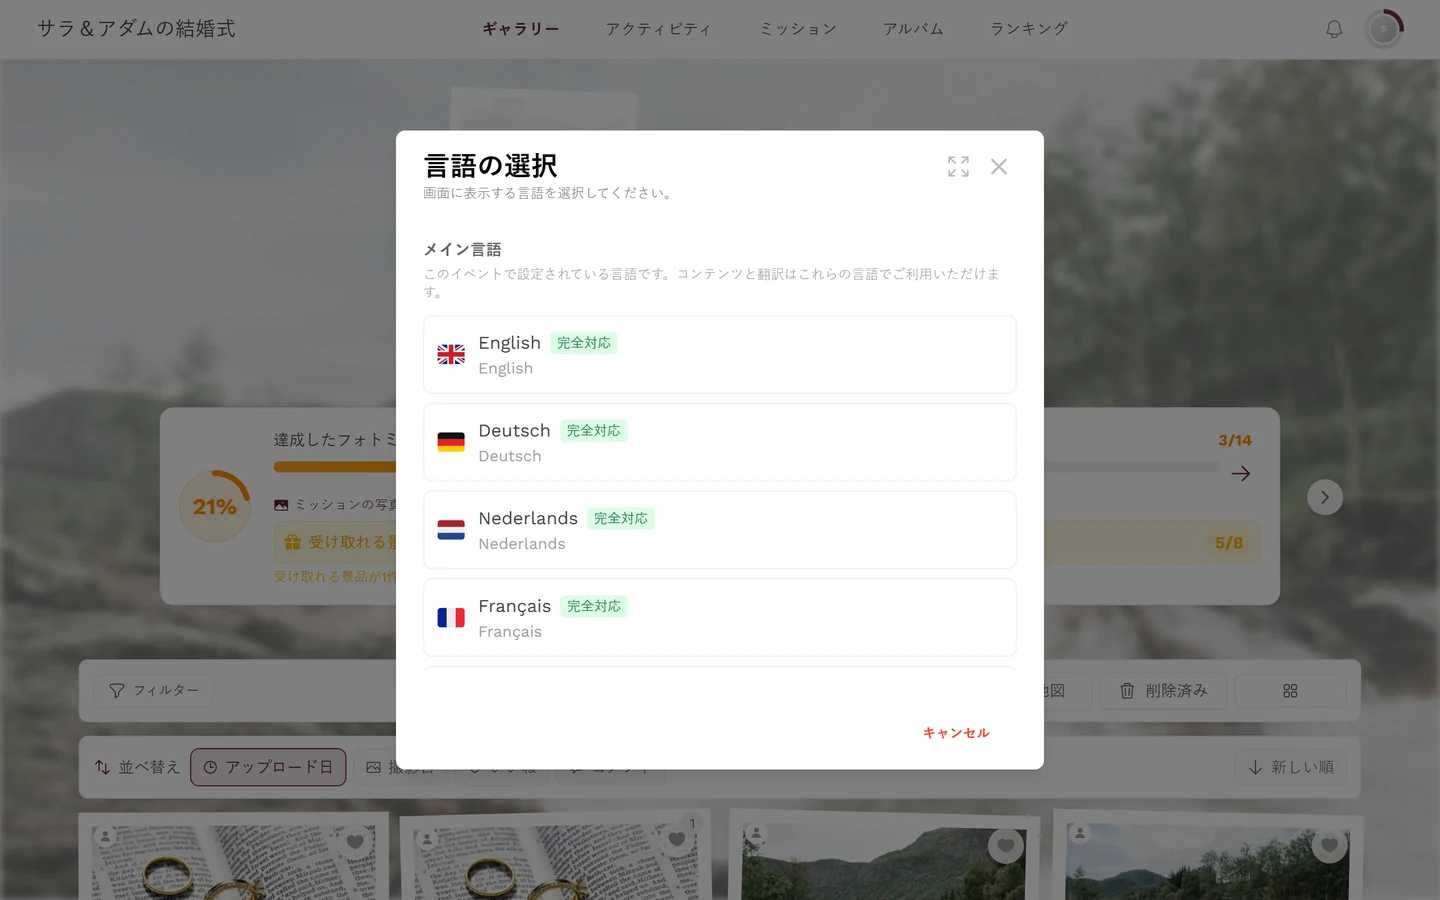The height and width of the screenshot is (900, 1440).
Task: Click the gift icon in the reward banner
Action: (x=293, y=542)
